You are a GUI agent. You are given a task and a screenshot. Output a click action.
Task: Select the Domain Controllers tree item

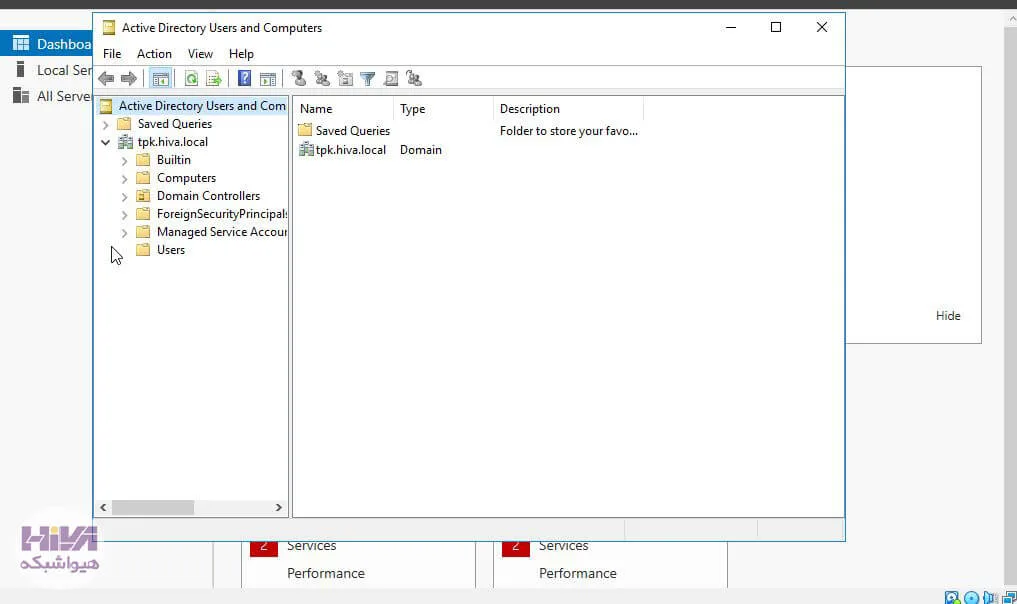click(x=208, y=196)
